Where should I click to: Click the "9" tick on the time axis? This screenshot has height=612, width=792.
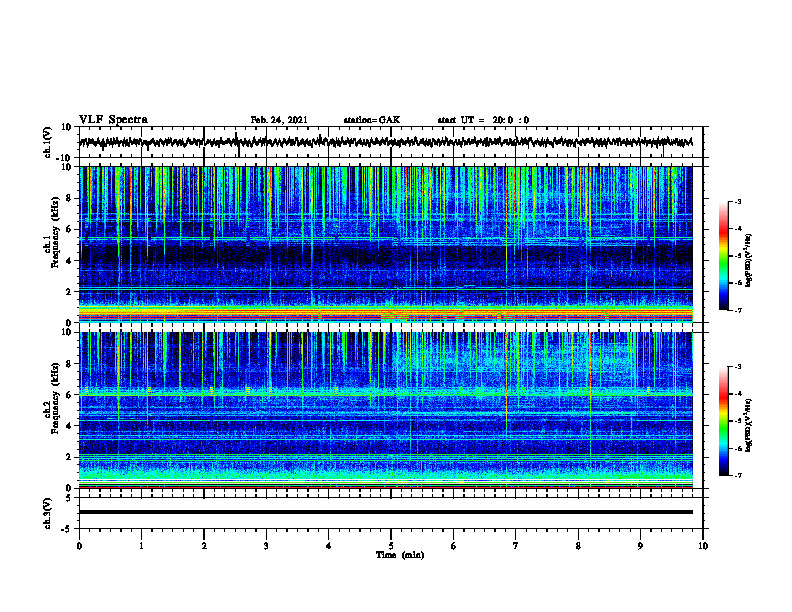640,546
